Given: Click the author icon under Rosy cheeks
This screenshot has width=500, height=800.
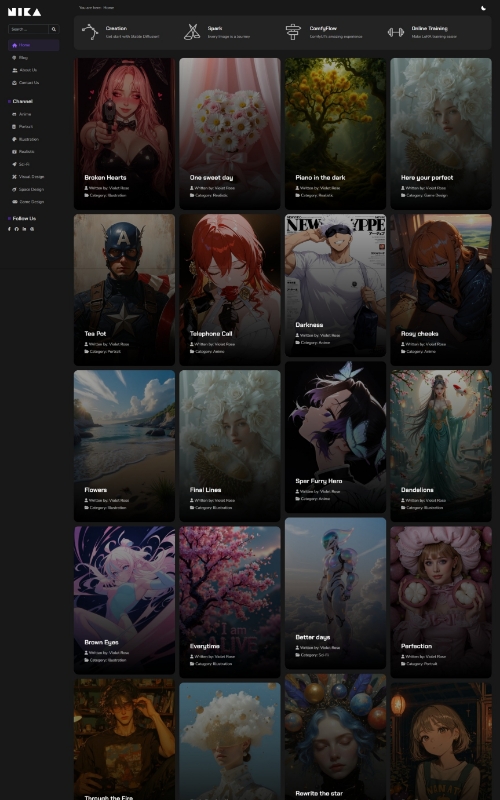Looking at the screenshot, I should 403,344.
